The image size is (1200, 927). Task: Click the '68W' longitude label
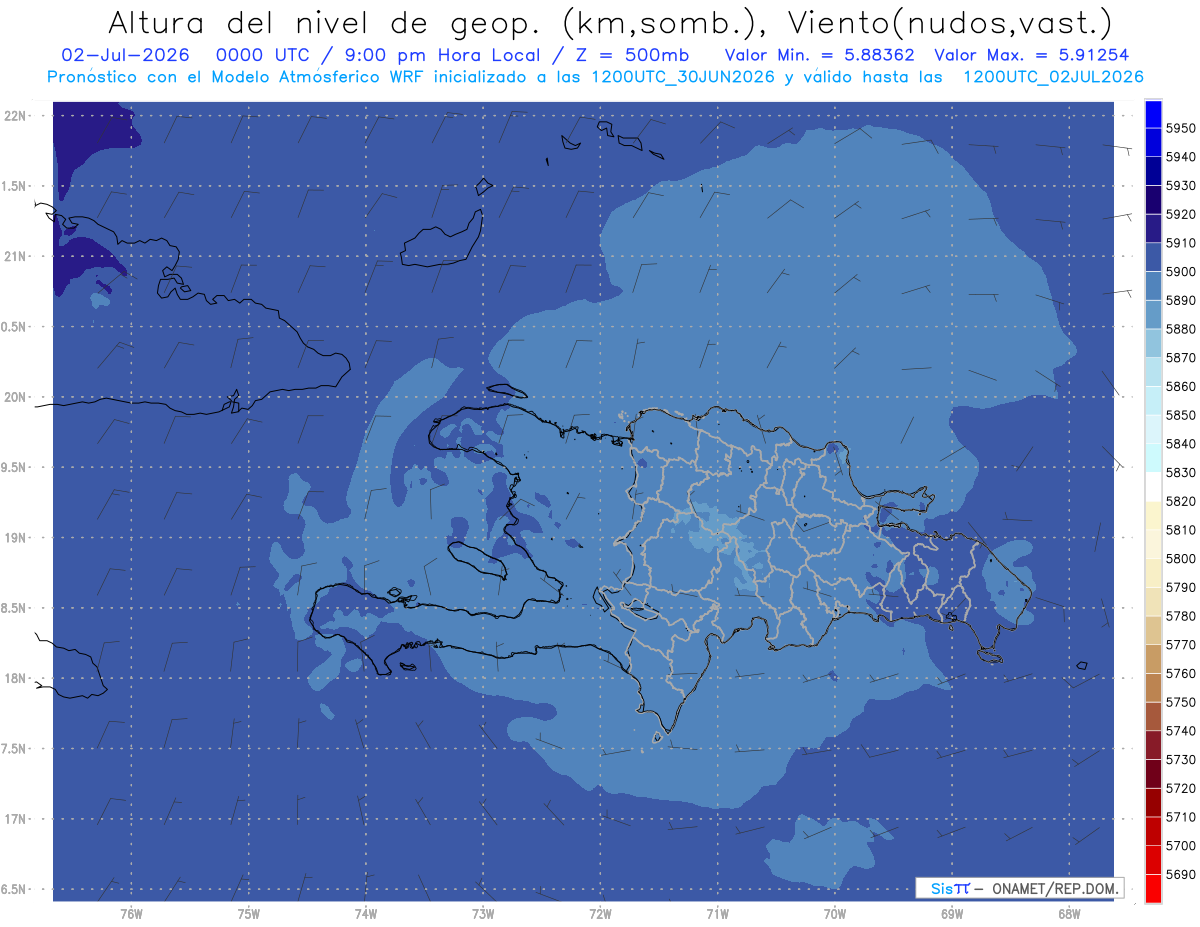pos(1069,915)
